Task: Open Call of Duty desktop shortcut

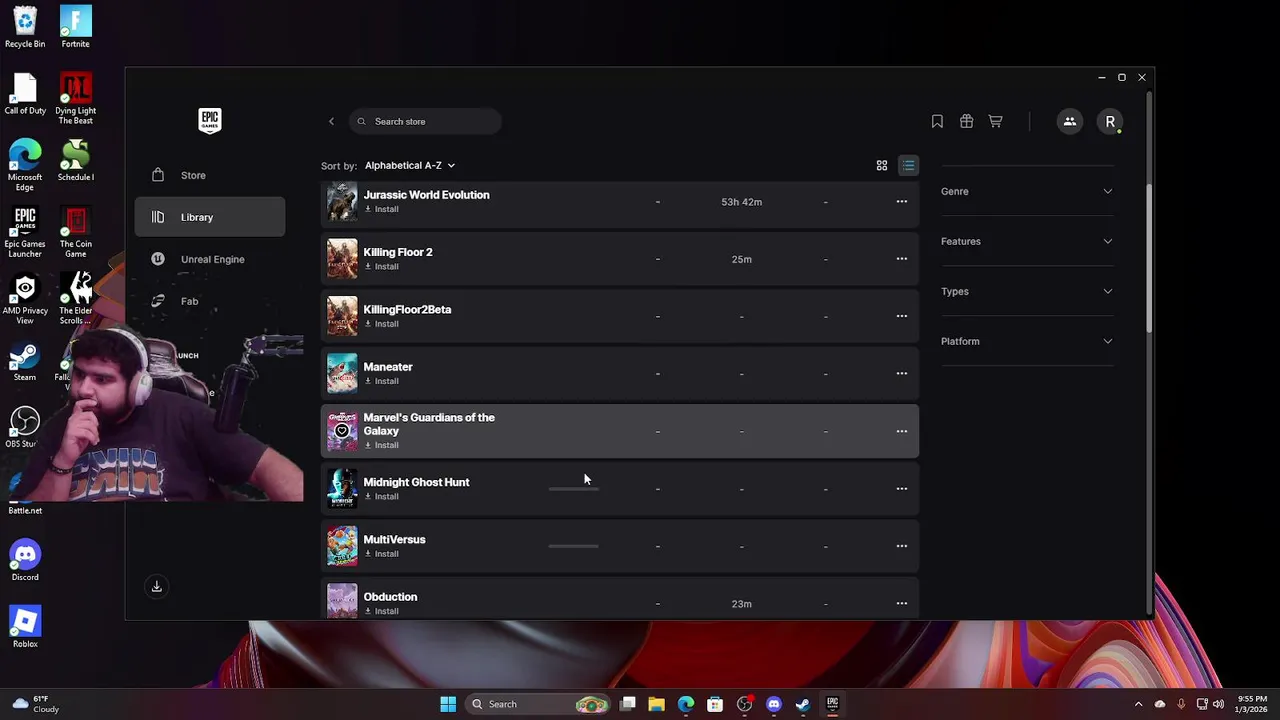Action: tap(25, 94)
